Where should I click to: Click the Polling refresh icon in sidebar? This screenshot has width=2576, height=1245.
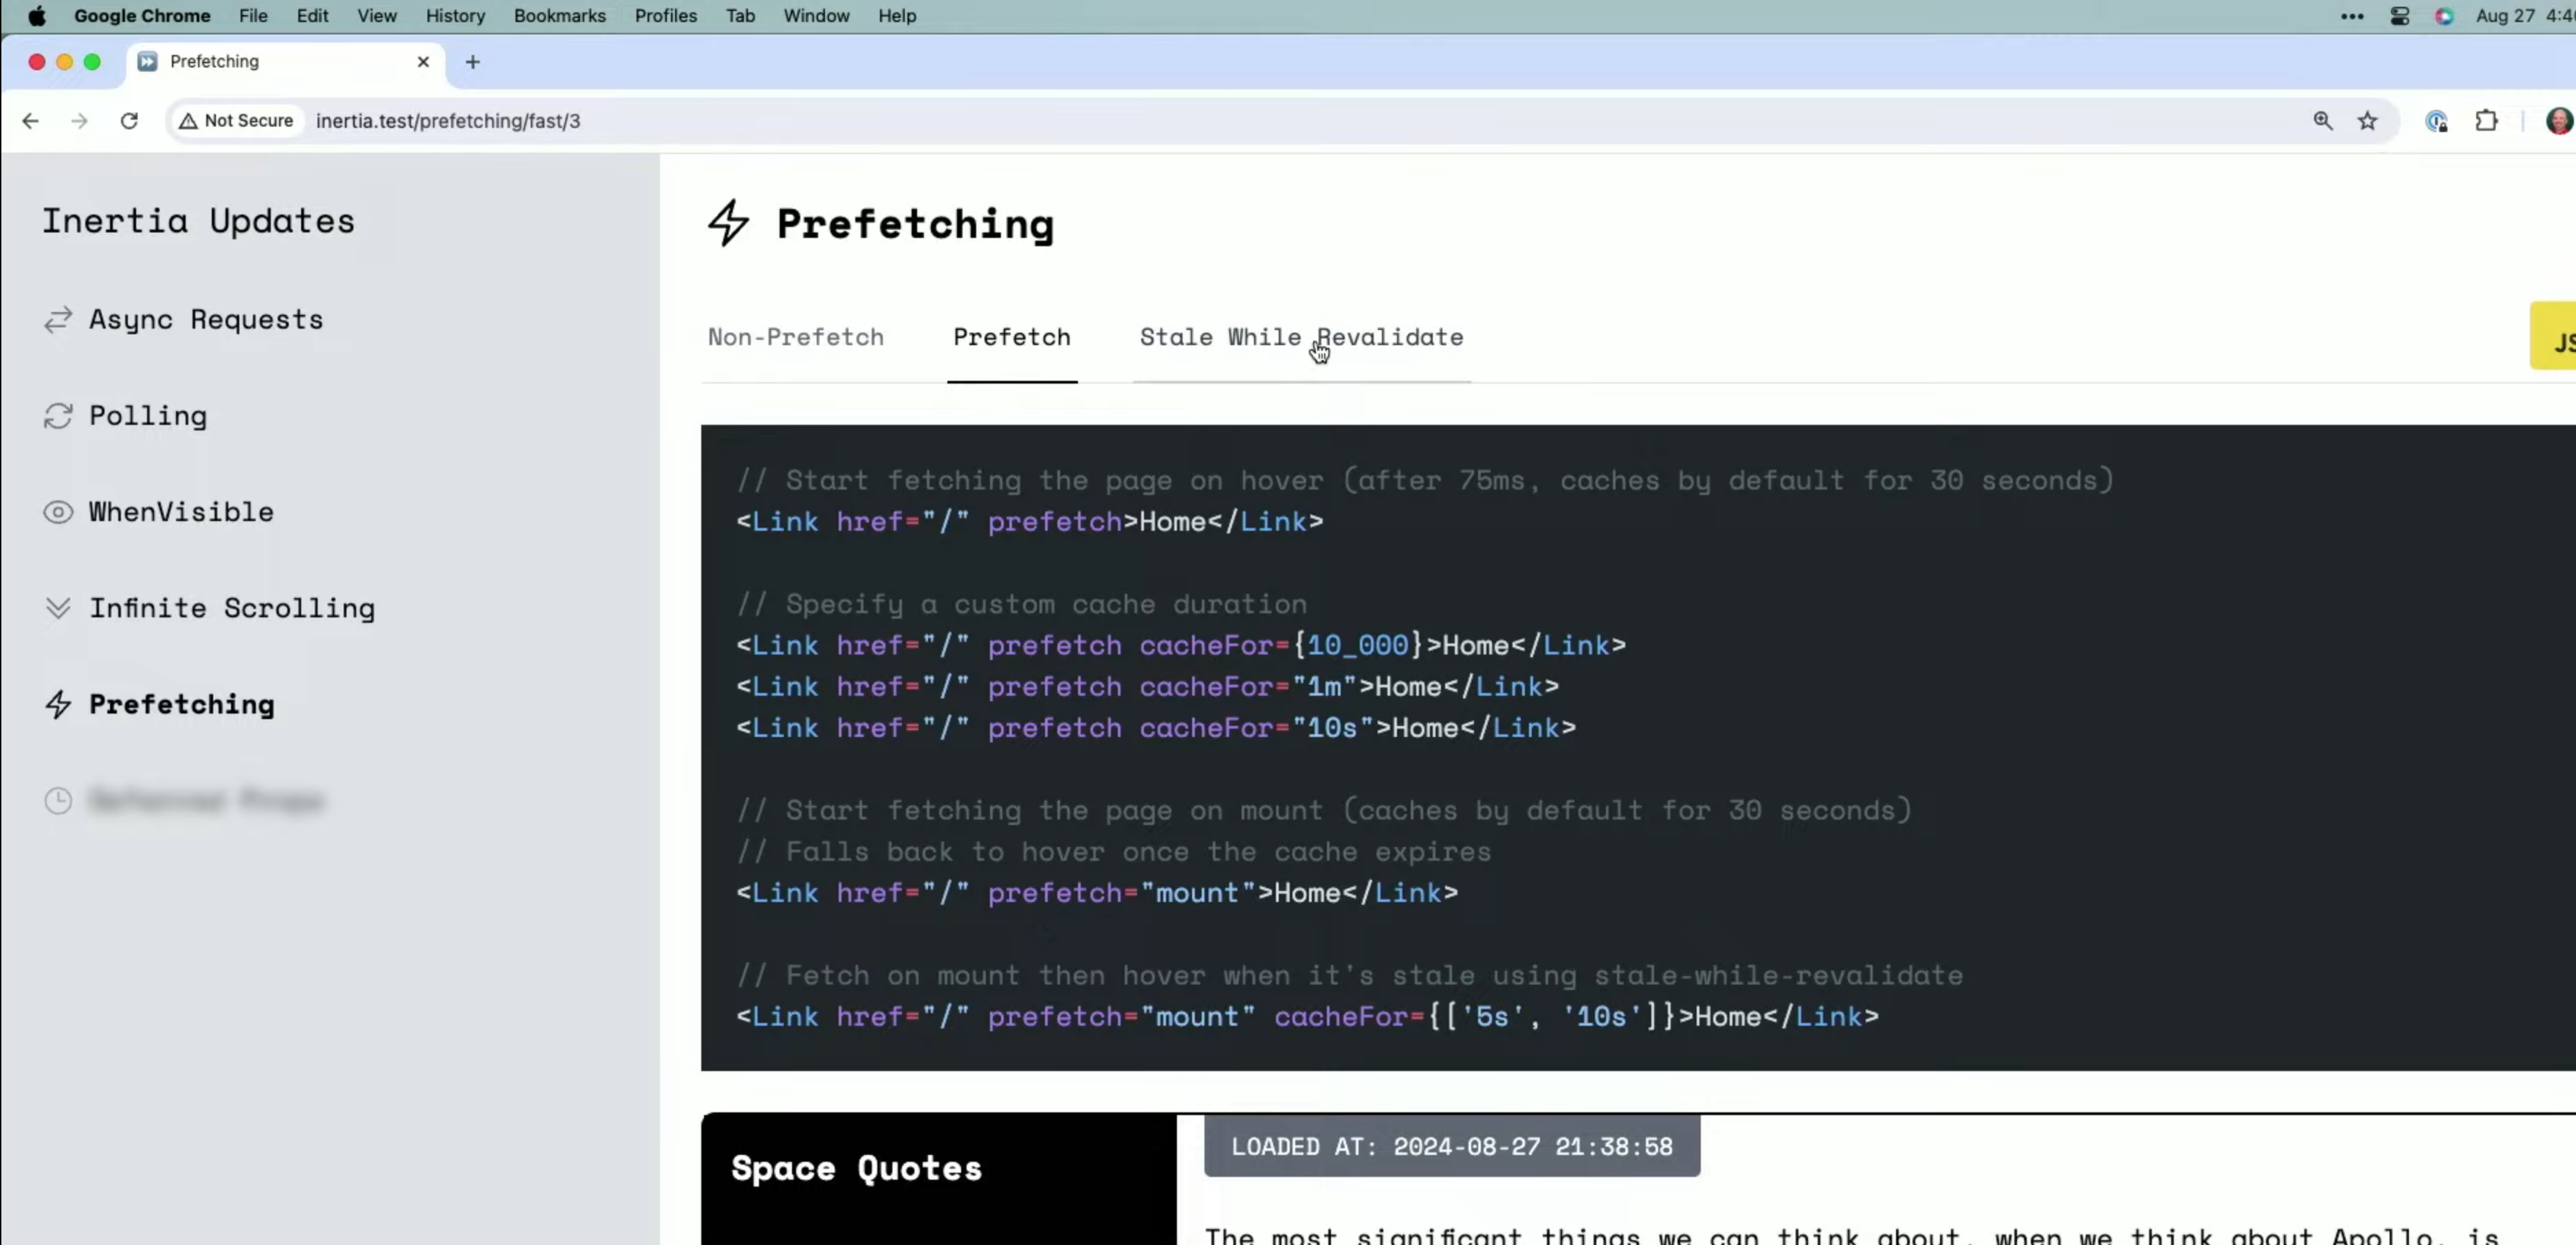(x=58, y=416)
